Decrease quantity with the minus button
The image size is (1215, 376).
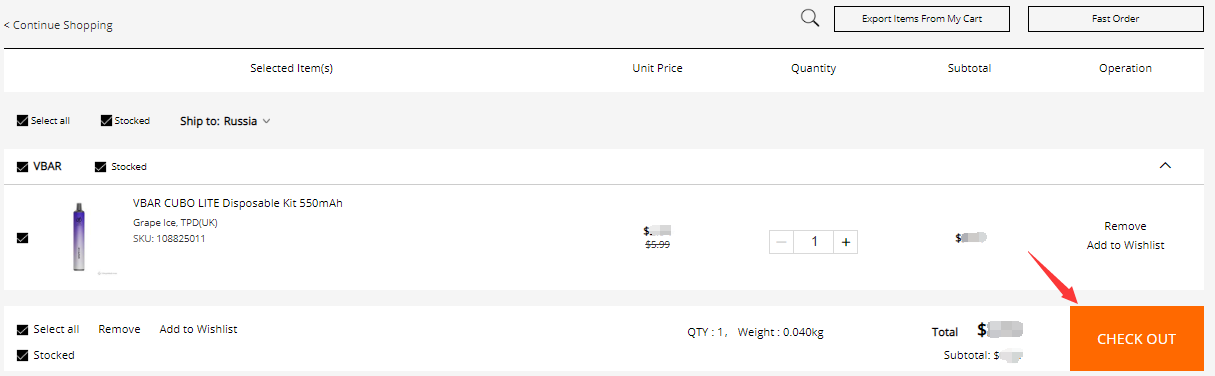point(782,242)
